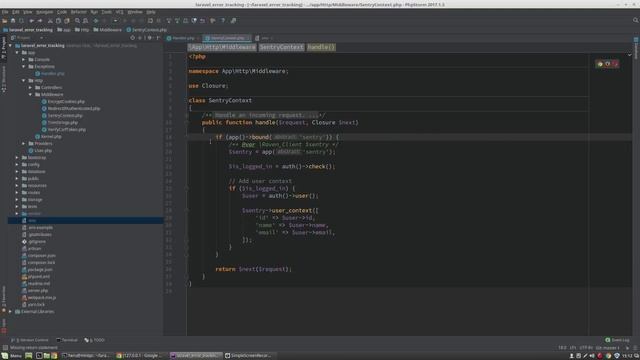Open the Version Control tool window
The height and width of the screenshot is (360, 640).
coord(30,340)
